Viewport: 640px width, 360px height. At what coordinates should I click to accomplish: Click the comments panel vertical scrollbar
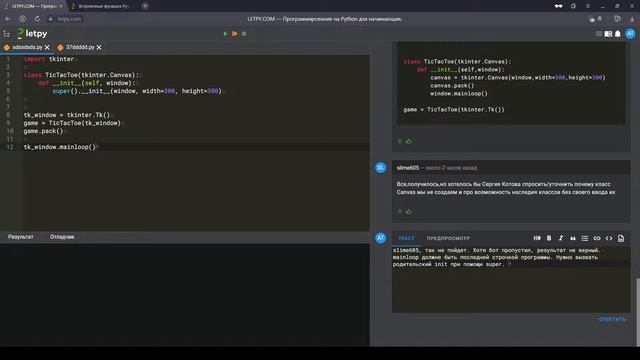pyautogui.click(x=638, y=312)
